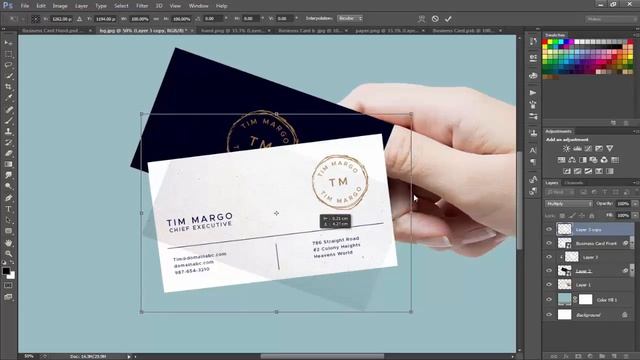The height and width of the screenshot is (360, 640).
Task: Select the Brush tool
Action: click(8, 120)
